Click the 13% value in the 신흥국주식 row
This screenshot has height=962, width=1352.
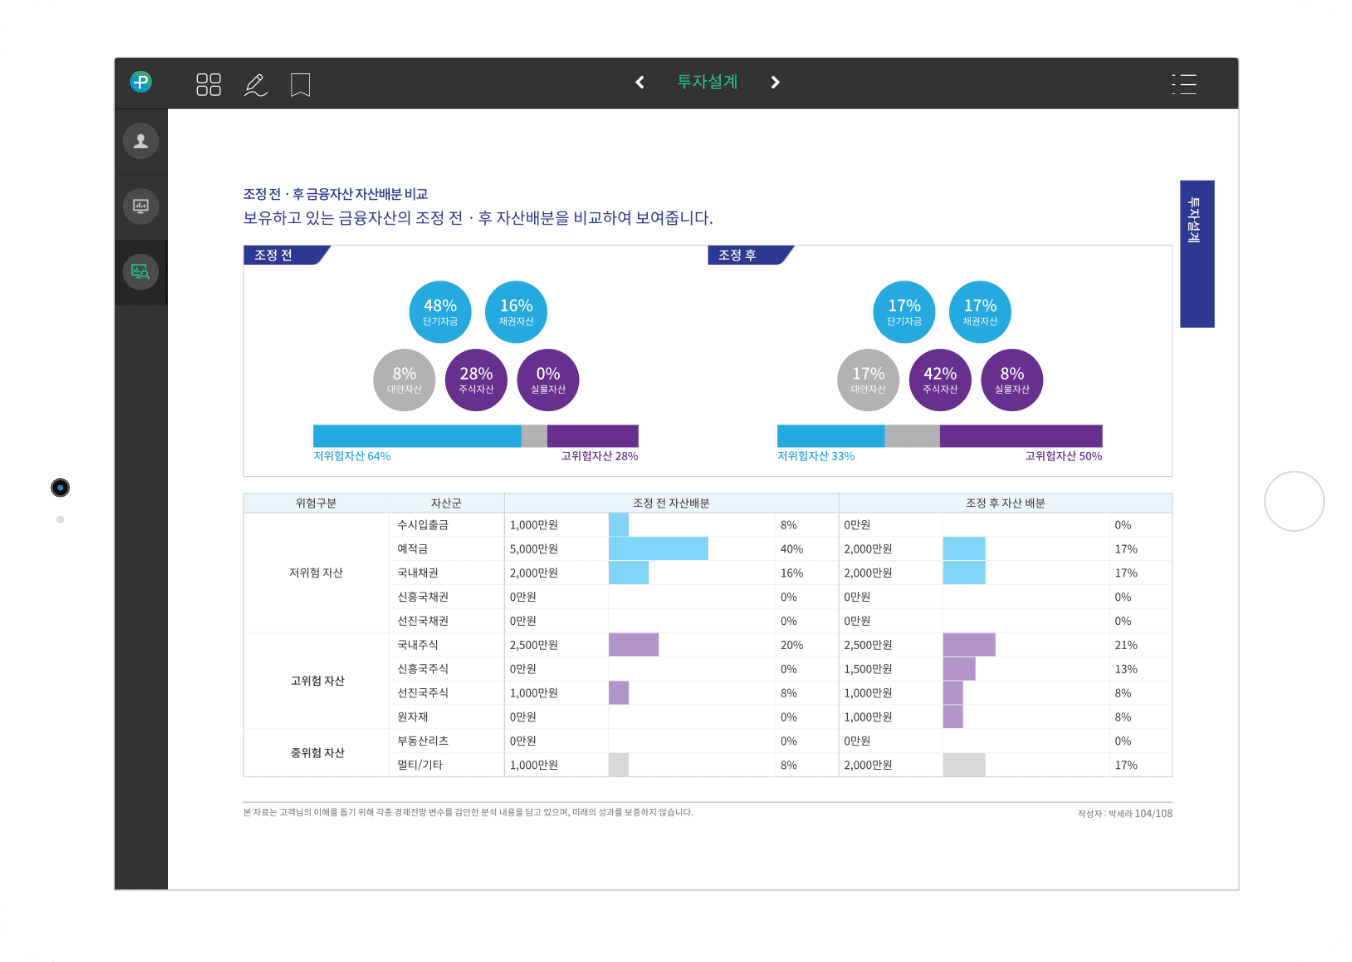pyautogui.click(x=1126, y=669)
